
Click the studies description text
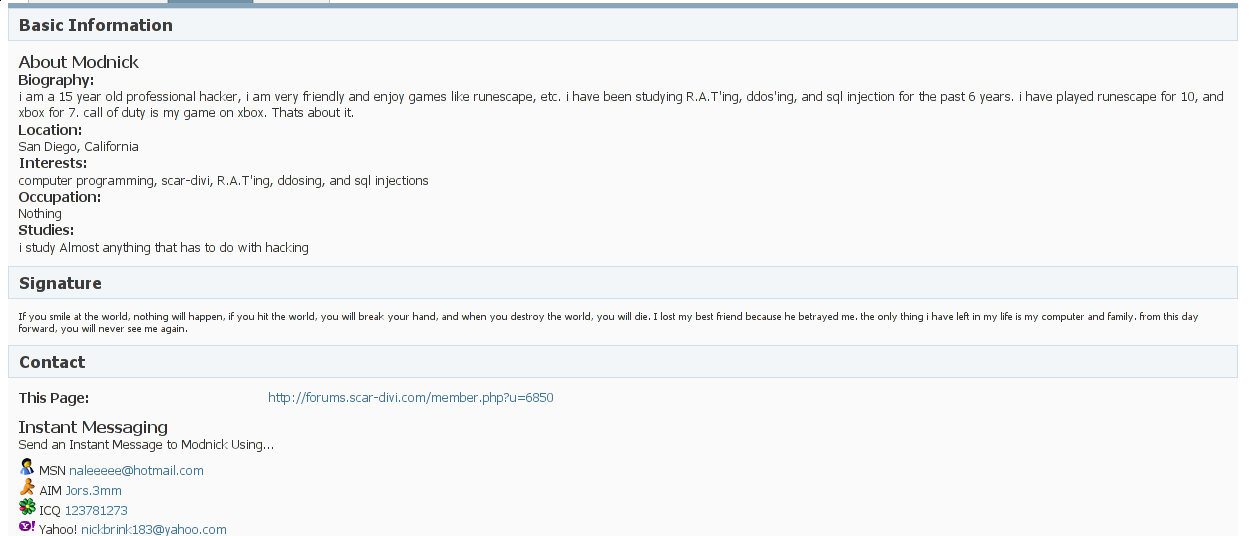pos(163,247)
